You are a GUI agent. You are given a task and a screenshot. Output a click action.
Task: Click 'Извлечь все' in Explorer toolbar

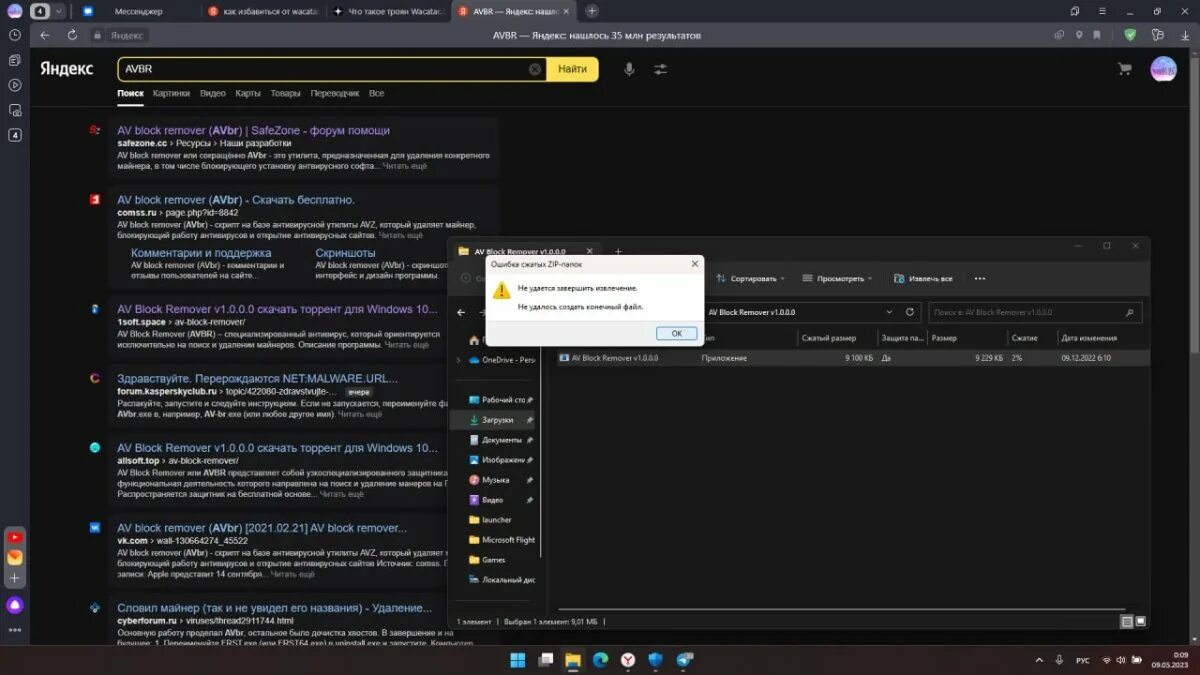point(923,278)
